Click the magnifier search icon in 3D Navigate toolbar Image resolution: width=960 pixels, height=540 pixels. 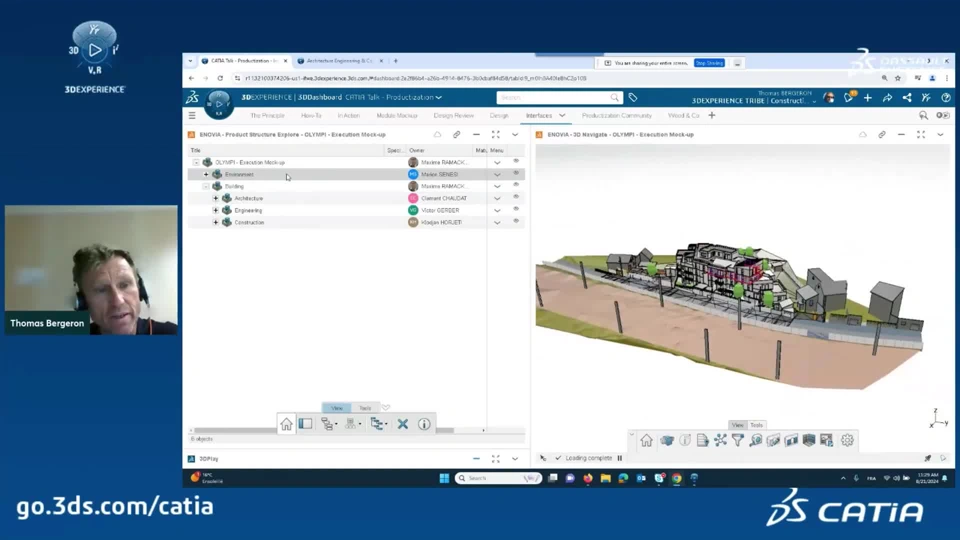(756, 440)
